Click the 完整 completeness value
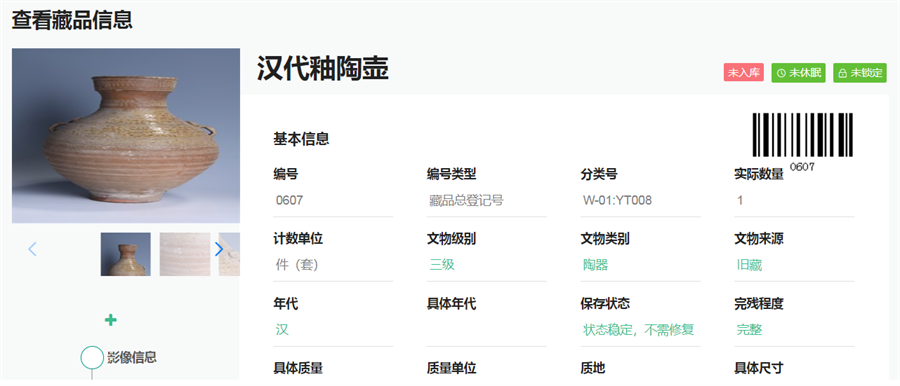The image size is (900, 386). (x=749, y=330)
